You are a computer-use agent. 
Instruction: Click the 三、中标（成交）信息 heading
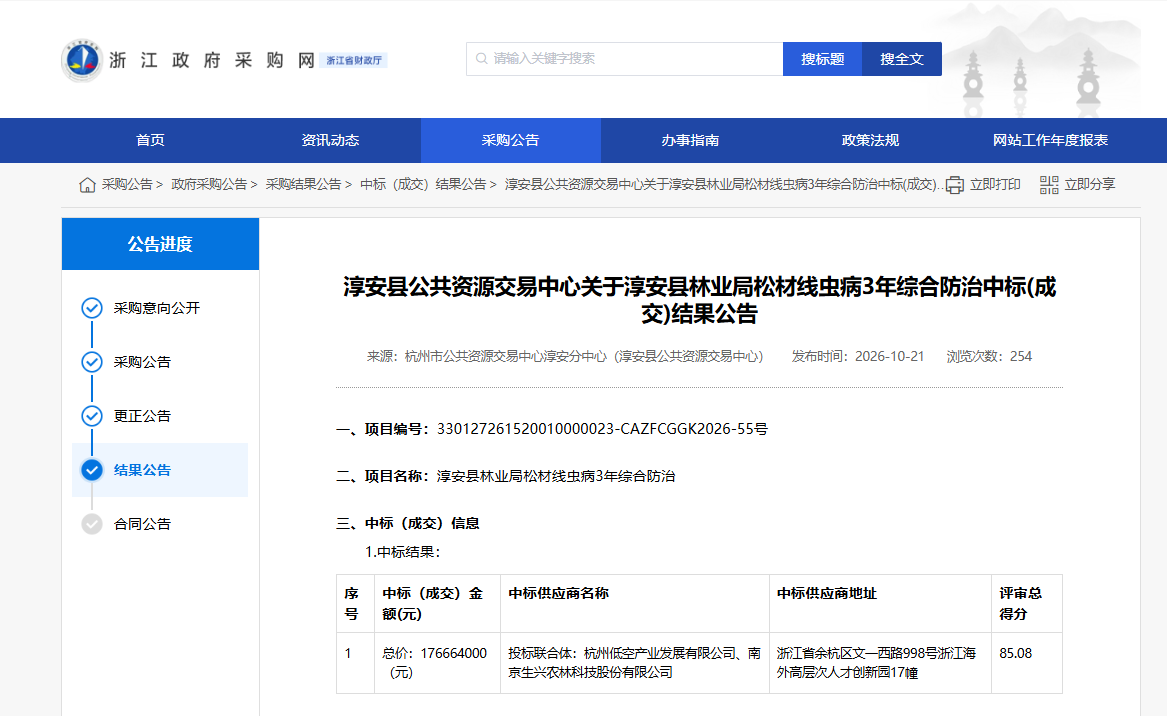[408, 523]
